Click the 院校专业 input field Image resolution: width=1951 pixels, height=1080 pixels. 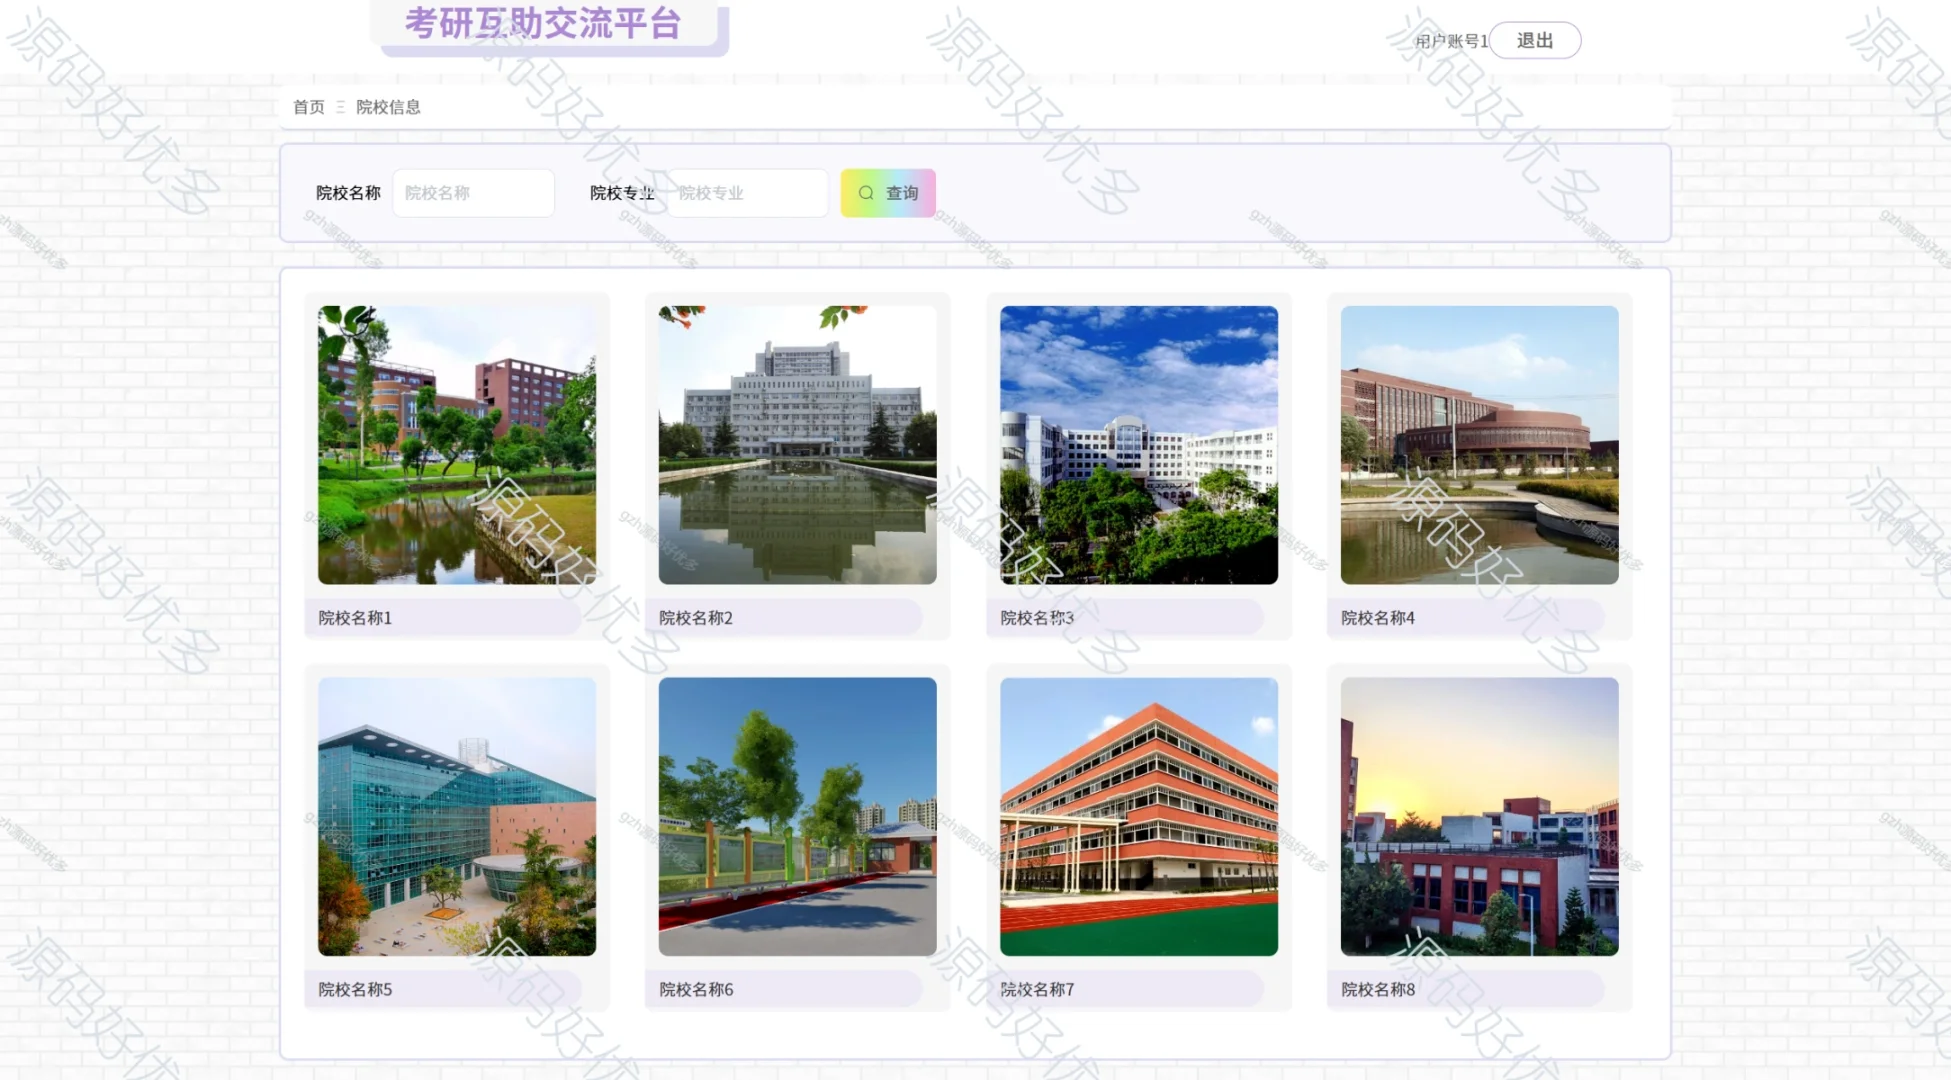tap(748, 193)
